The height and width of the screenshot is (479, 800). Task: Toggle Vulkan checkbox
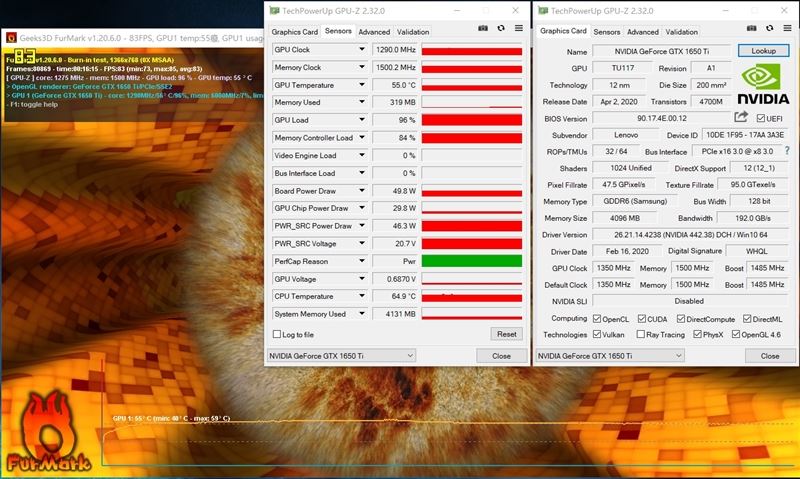pos(597,334)
